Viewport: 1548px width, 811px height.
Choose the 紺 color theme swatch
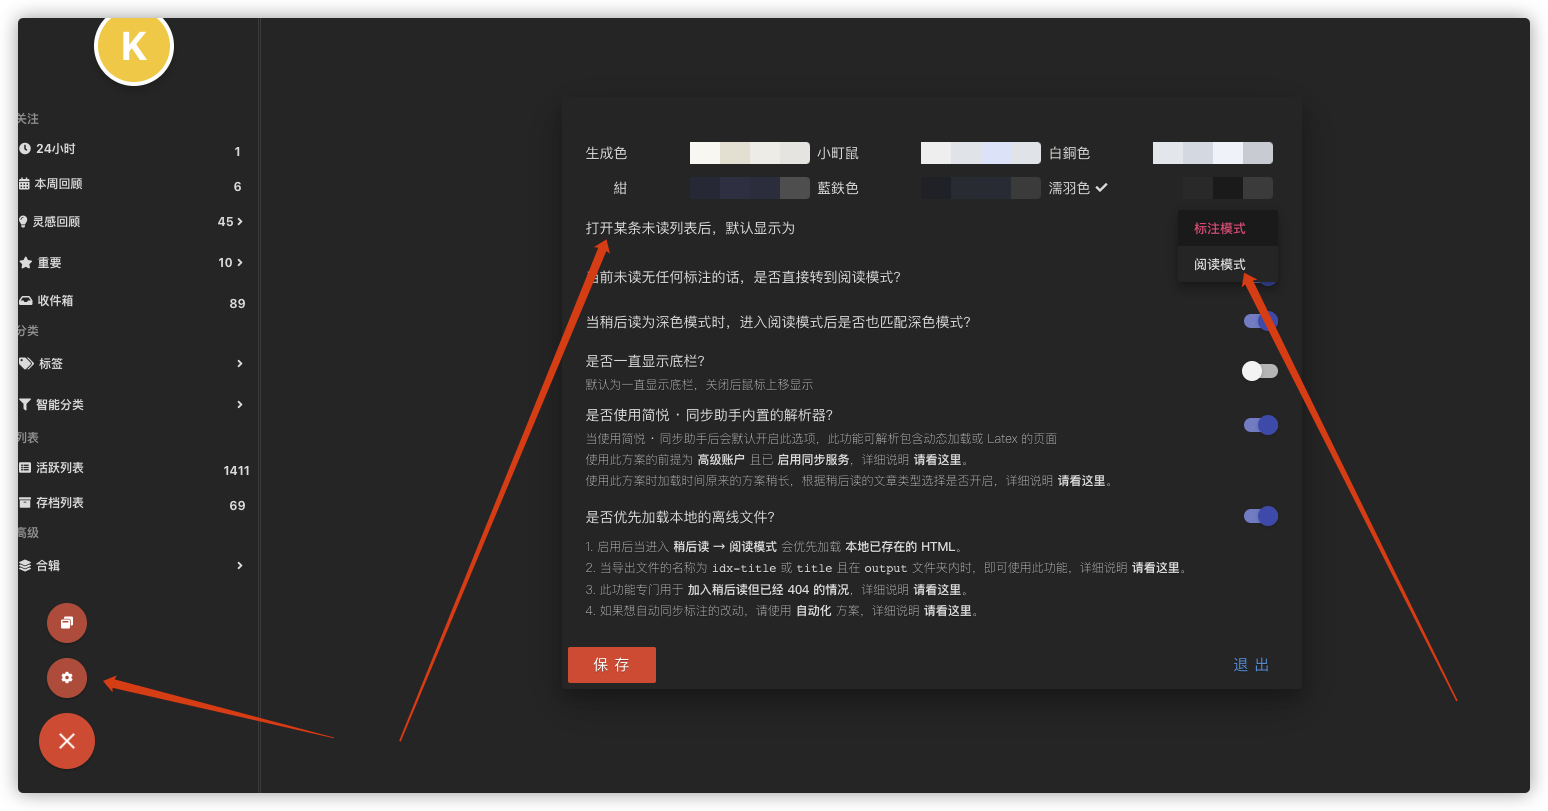point(750,188)
